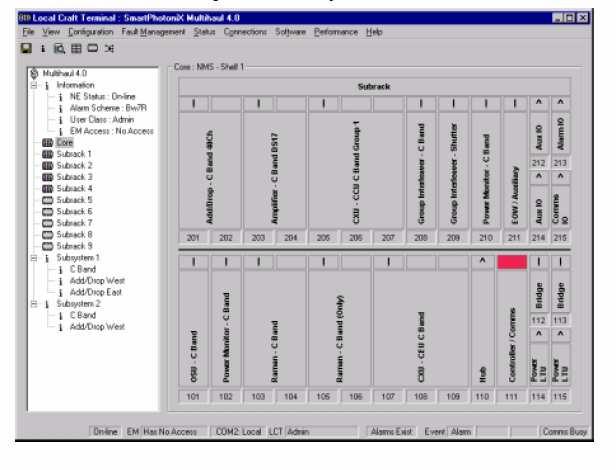Collapse the Information tree node
The image size is (616, 470).
34,85
